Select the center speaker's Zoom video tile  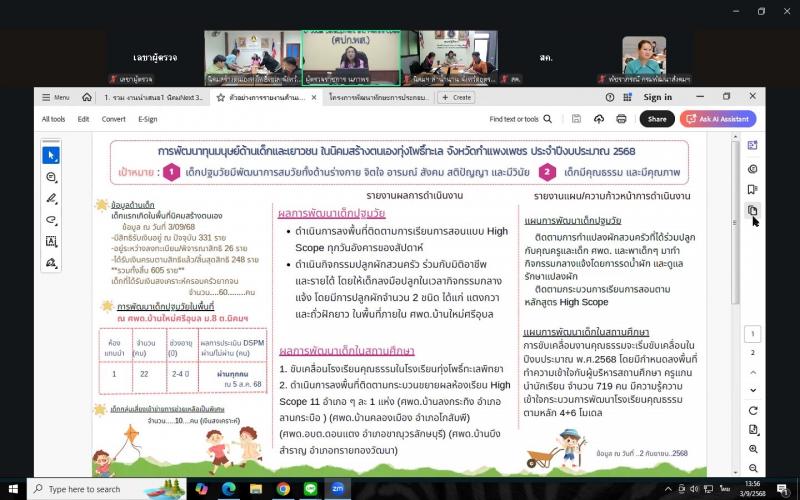coord(351,58)
